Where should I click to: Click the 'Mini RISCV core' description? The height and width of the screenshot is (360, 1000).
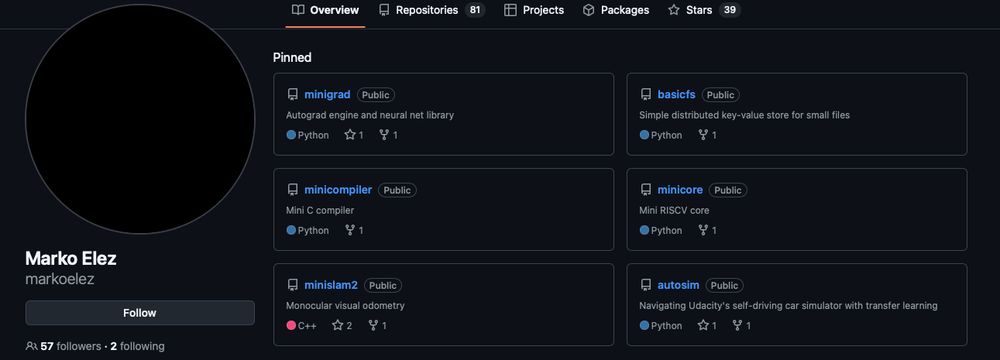[674, 210]
